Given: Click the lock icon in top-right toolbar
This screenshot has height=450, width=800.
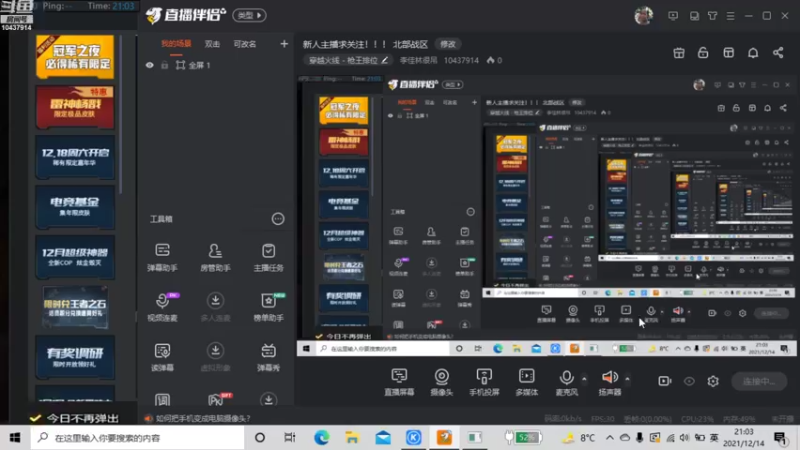Looking at the screenshot, I should coord(703,53).
